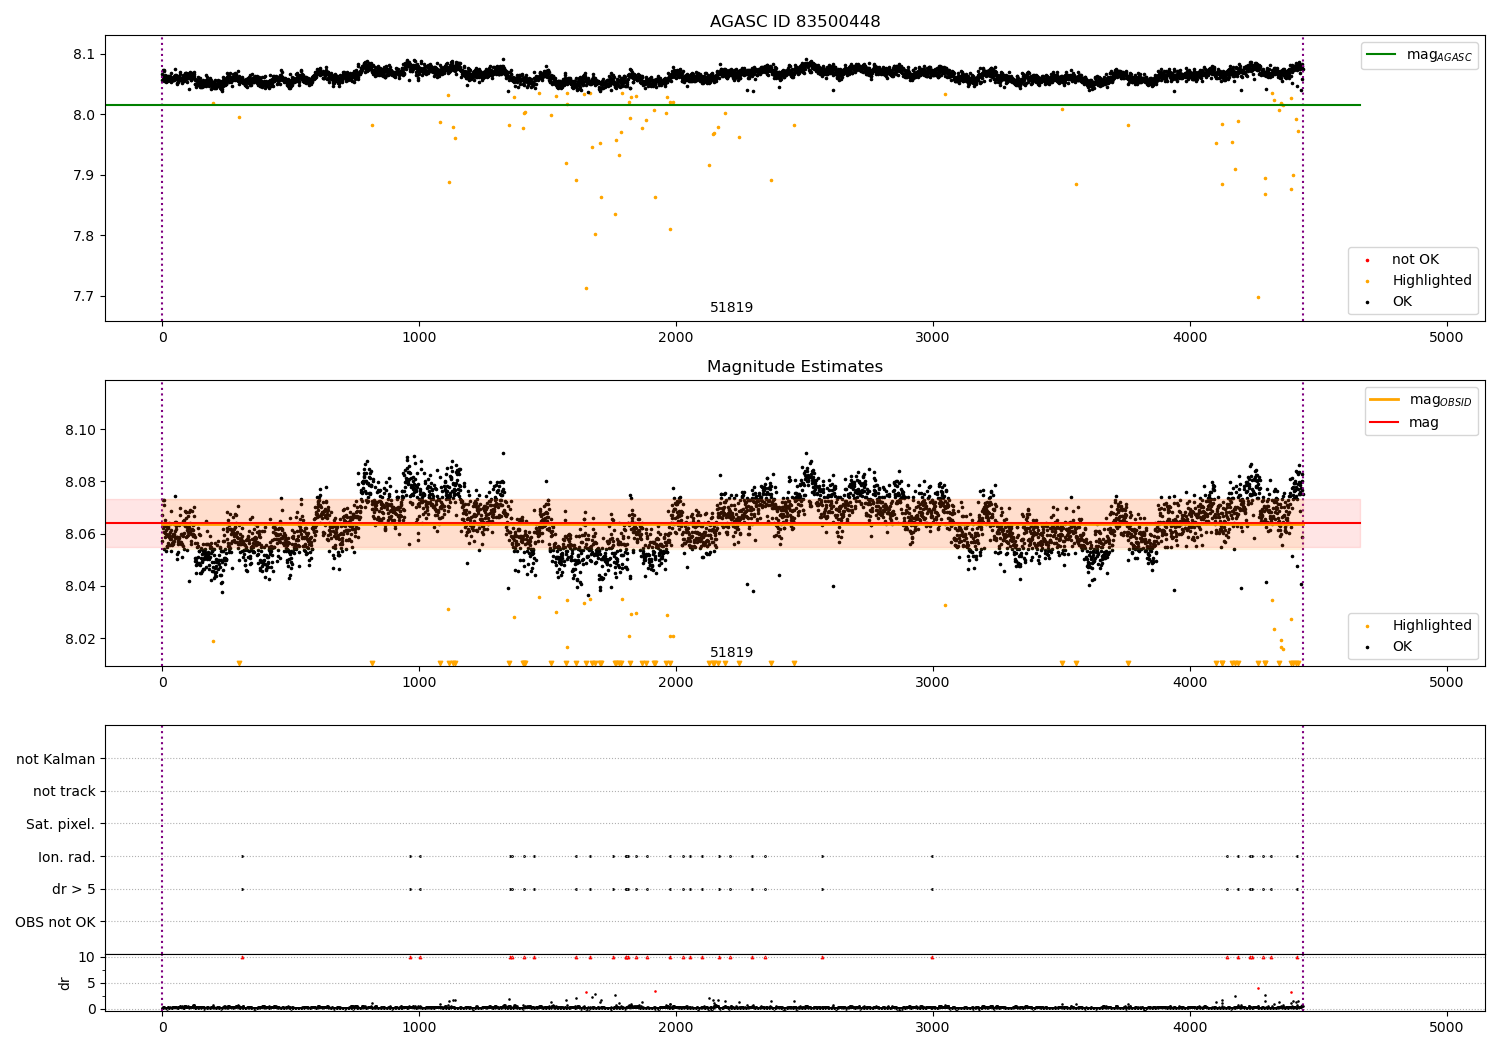Click 'Highlighted' in the Magnitude Estimates legend

[x=1432, y=626]
